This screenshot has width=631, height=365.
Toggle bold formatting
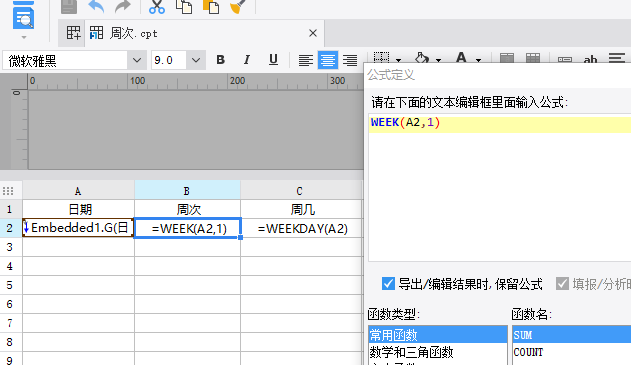coord(220,60)
